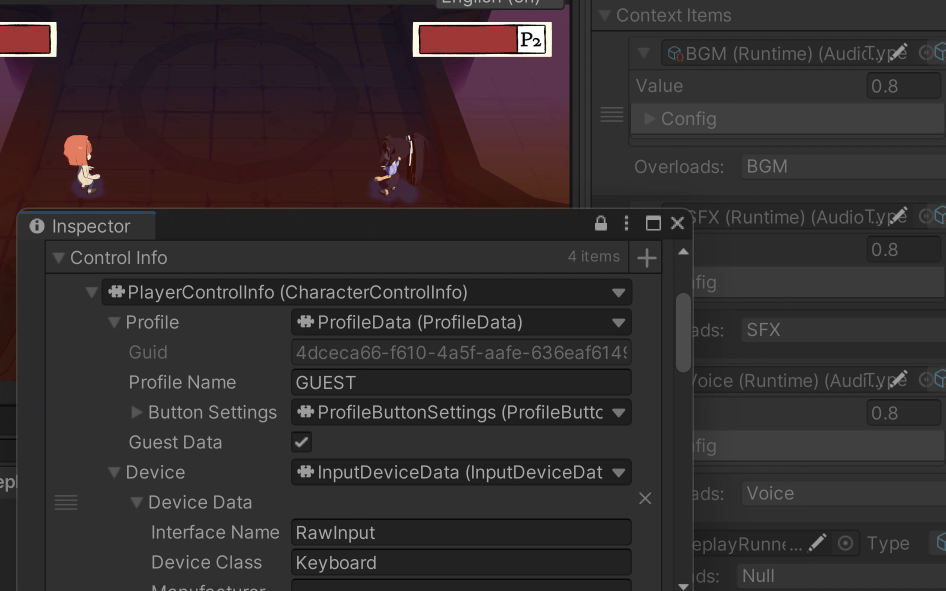Click the orange-haired character in game view
This screenshot has height=591, width=946.
click(x=81, y=164)
